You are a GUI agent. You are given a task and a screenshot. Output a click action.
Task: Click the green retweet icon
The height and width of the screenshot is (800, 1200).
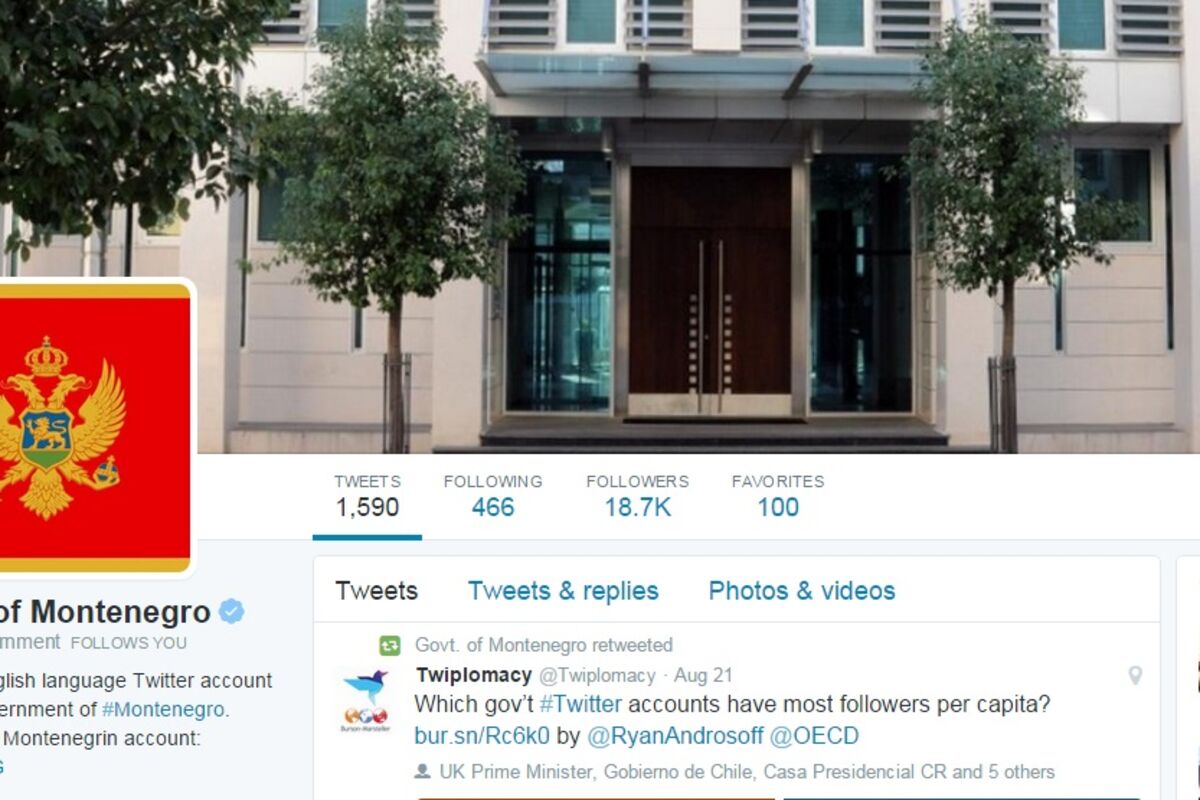point(389,645)
